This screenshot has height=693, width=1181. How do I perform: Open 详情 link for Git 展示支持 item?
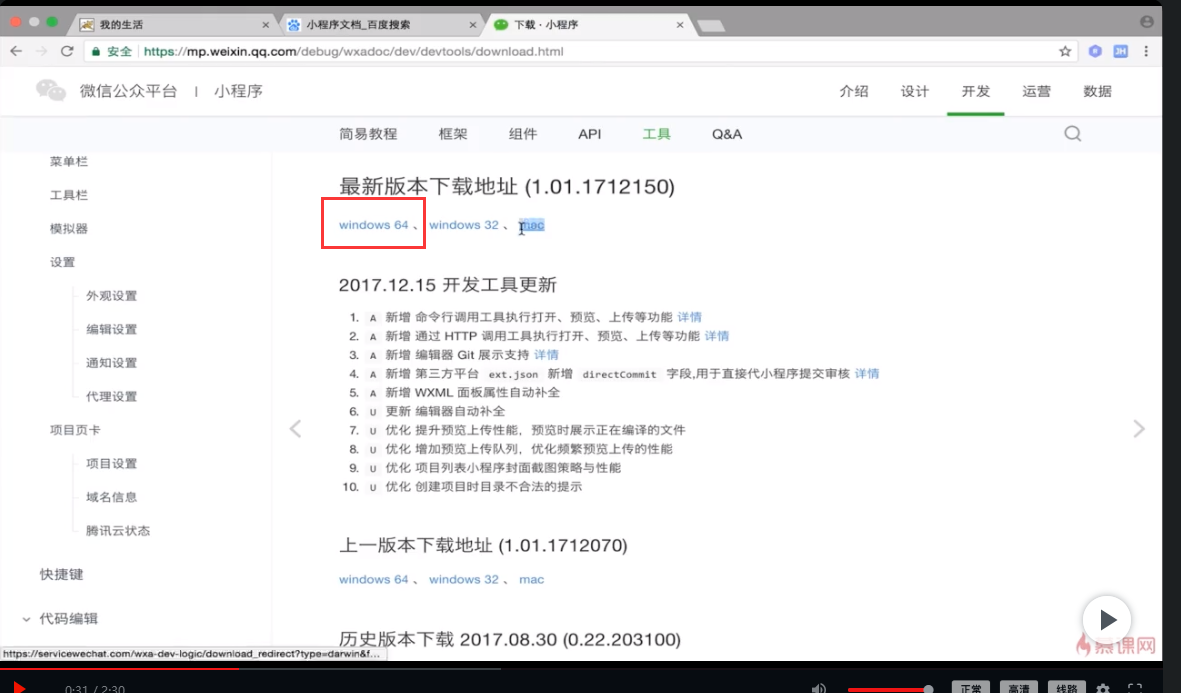(x=546, y=355)
